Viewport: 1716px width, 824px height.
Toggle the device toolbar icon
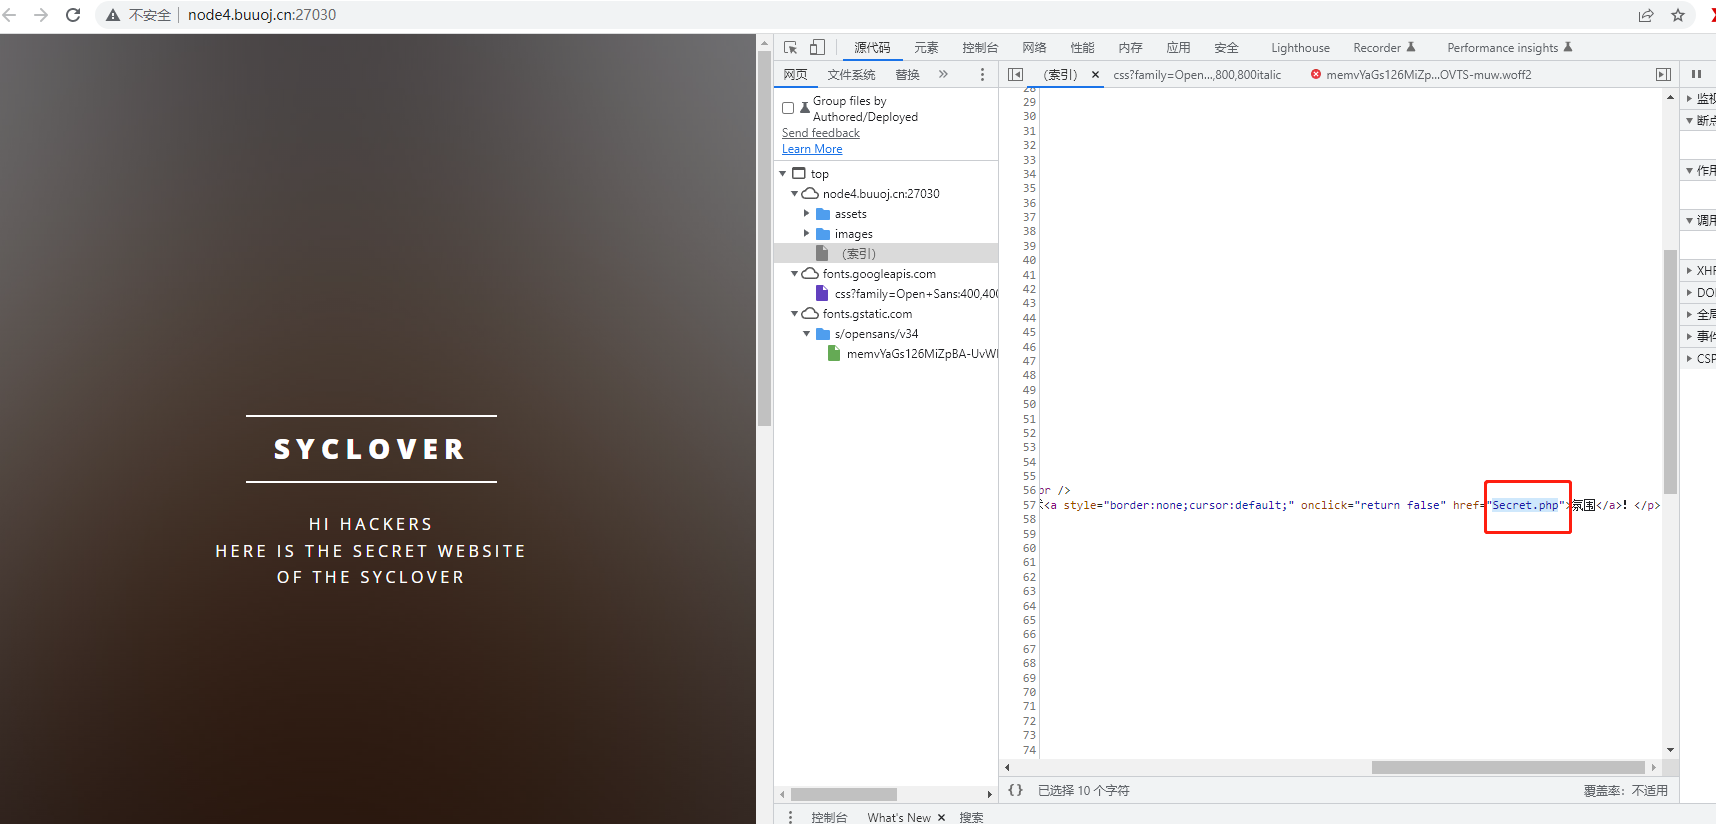[x=817, y=47]
